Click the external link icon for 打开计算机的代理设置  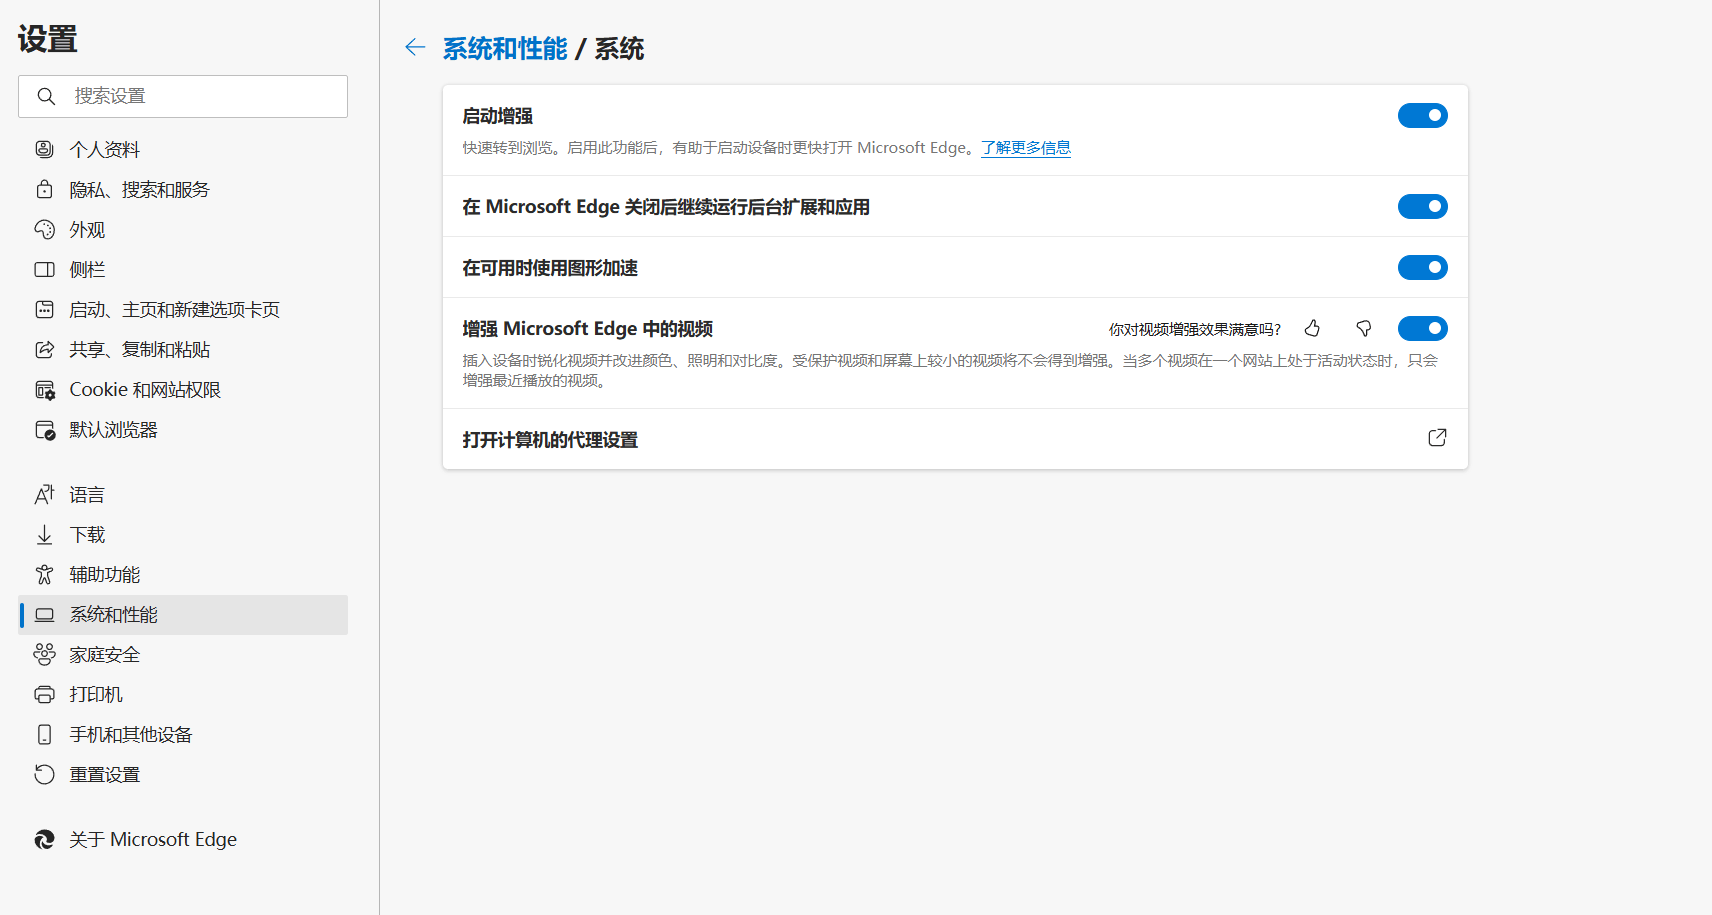coord(1437,437)
